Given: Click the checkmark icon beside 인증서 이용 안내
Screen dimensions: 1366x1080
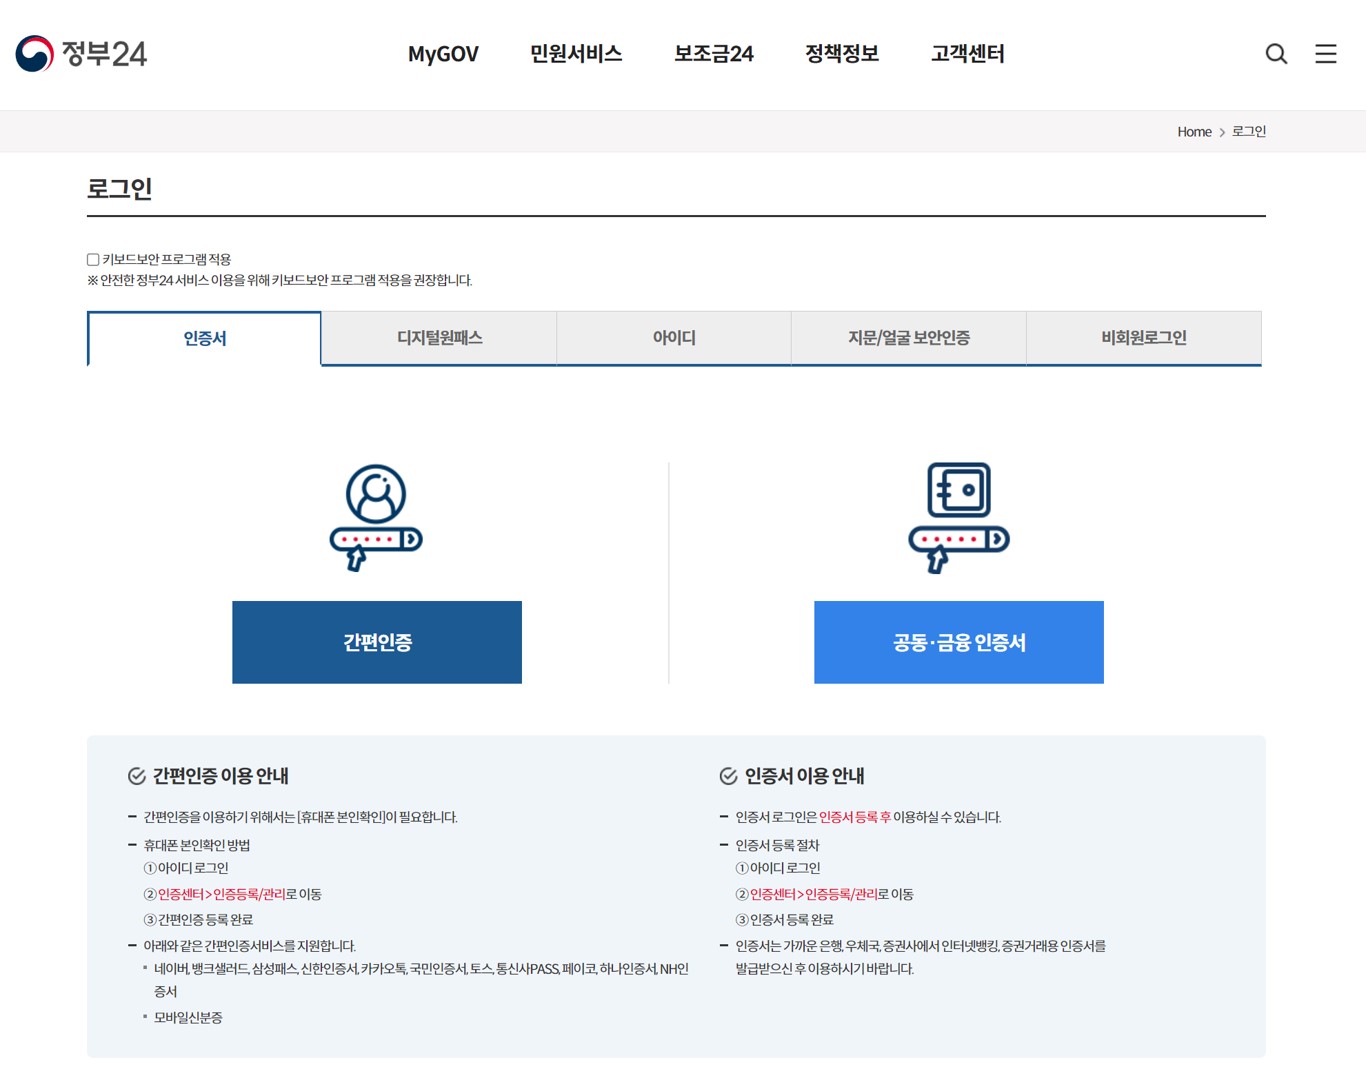Looking at the screenshot, I should (x=727, y=775).
